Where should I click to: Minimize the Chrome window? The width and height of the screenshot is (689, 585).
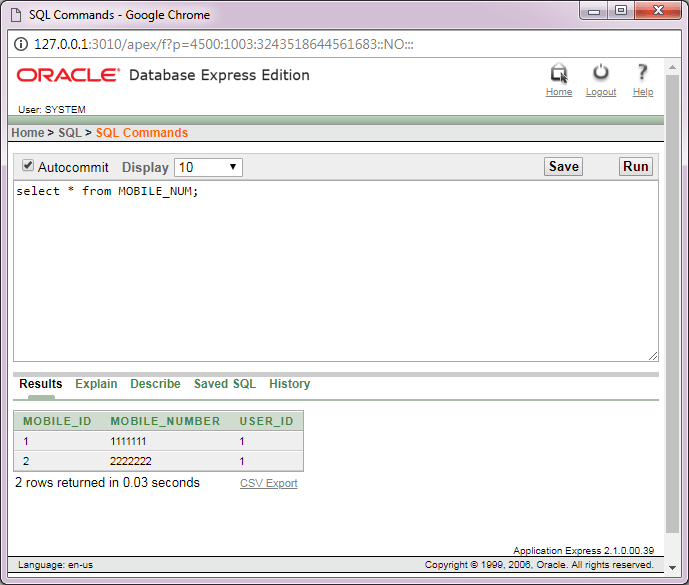[594, 11]
